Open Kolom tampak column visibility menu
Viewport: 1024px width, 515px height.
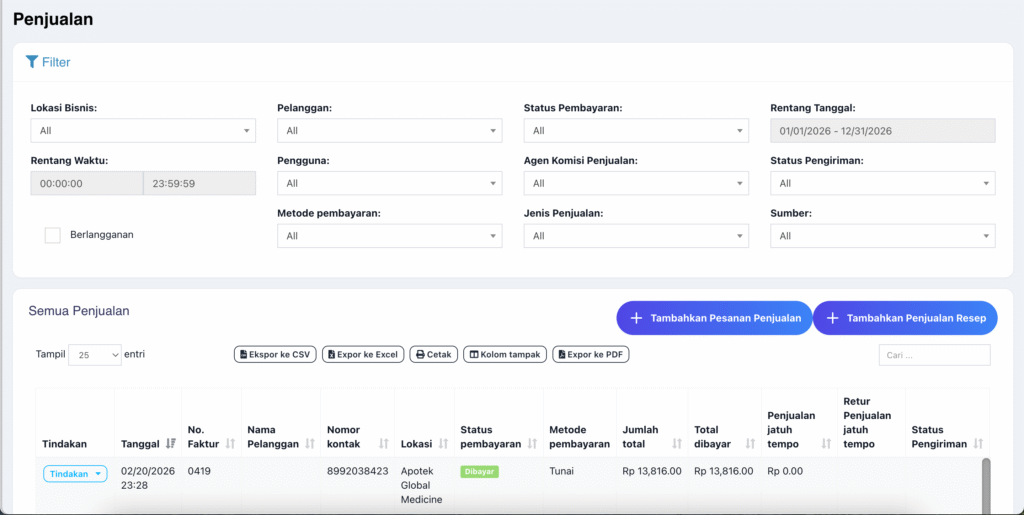tap(505, 354)
